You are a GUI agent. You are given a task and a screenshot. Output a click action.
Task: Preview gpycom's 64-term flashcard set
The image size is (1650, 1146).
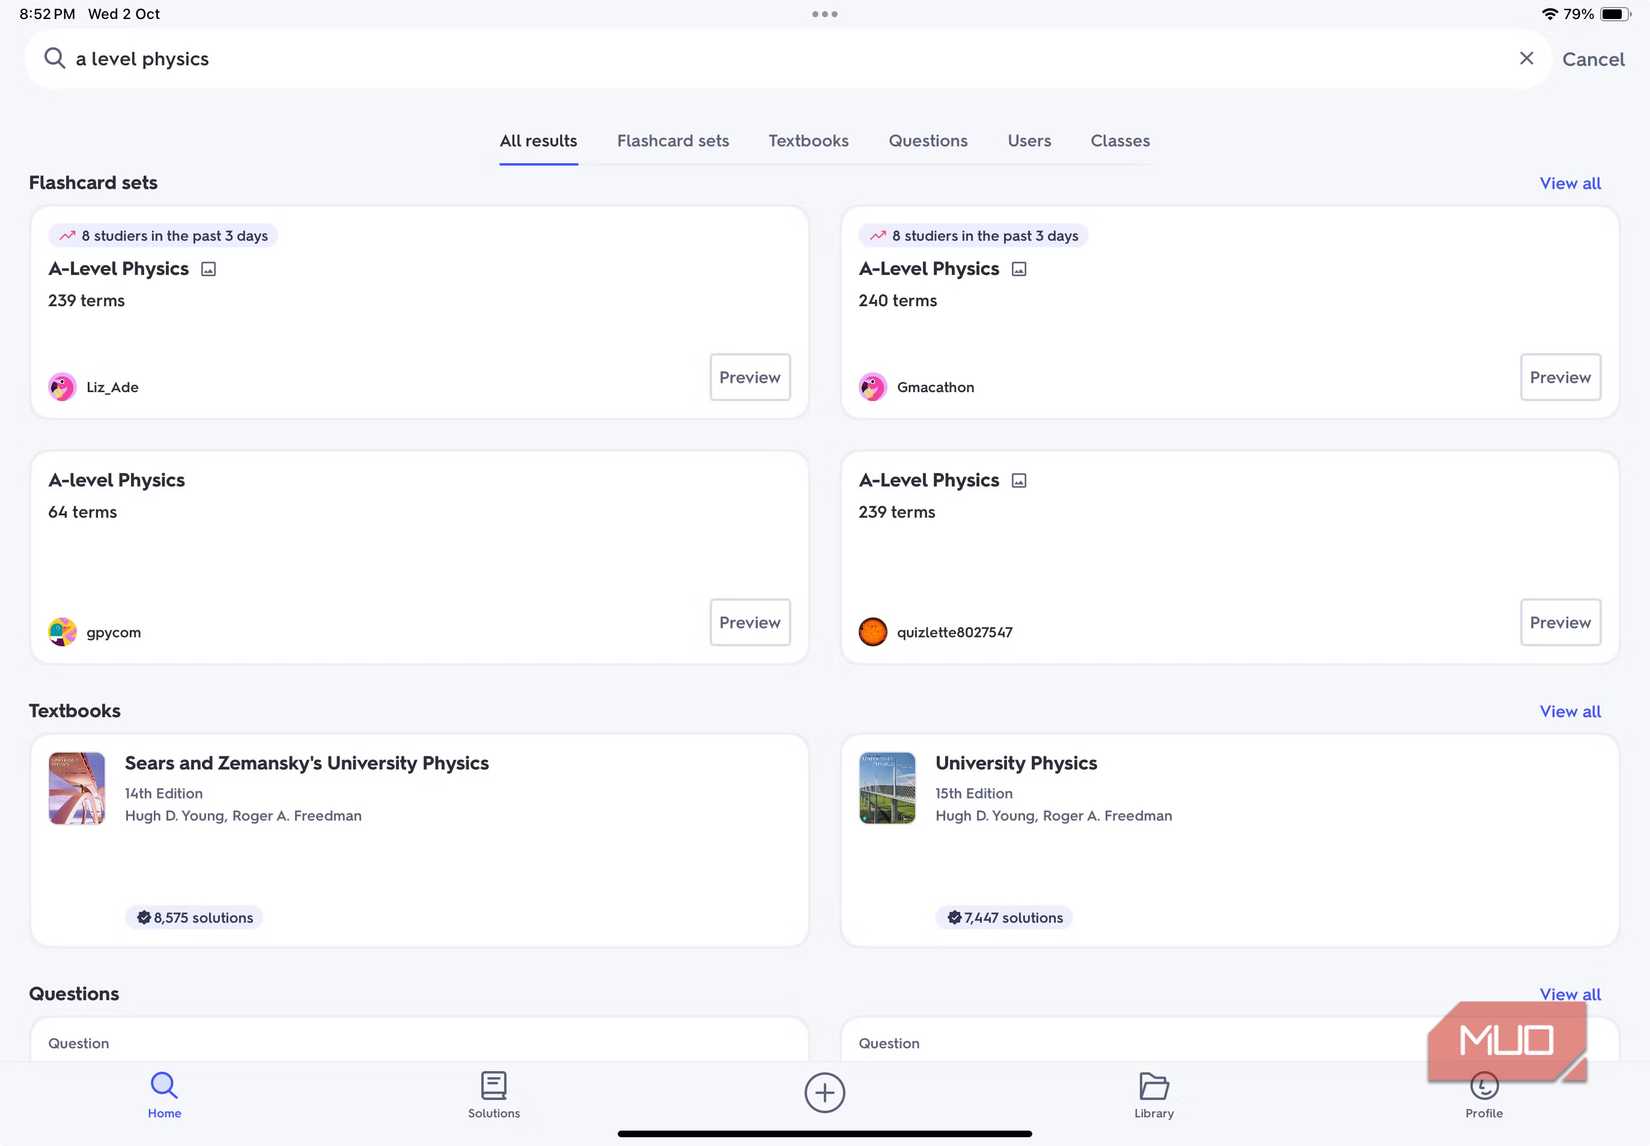click(750, 622)
